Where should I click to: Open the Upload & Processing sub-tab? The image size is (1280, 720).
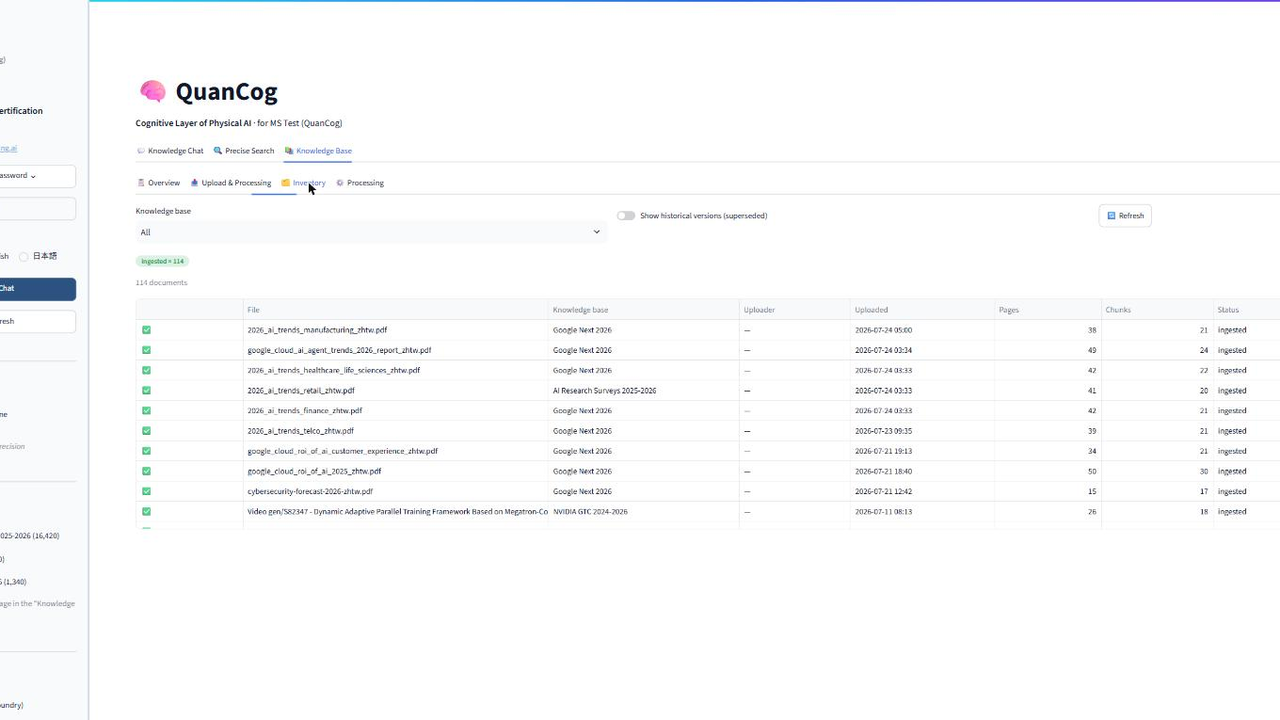231,183
